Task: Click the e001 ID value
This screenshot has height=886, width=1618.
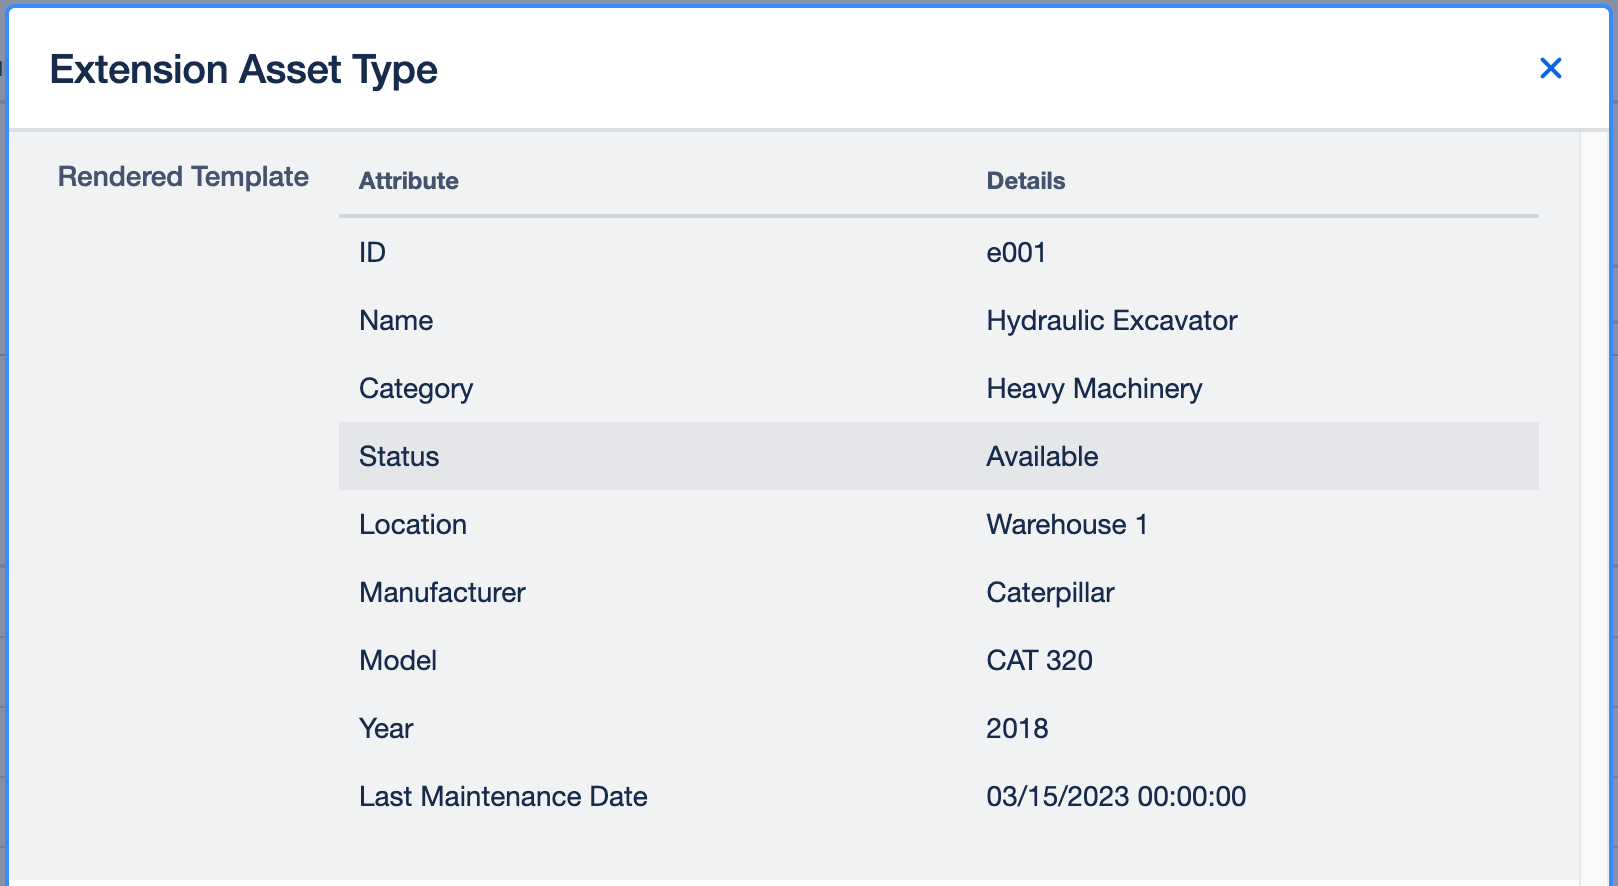Action: pos(1015,252)
